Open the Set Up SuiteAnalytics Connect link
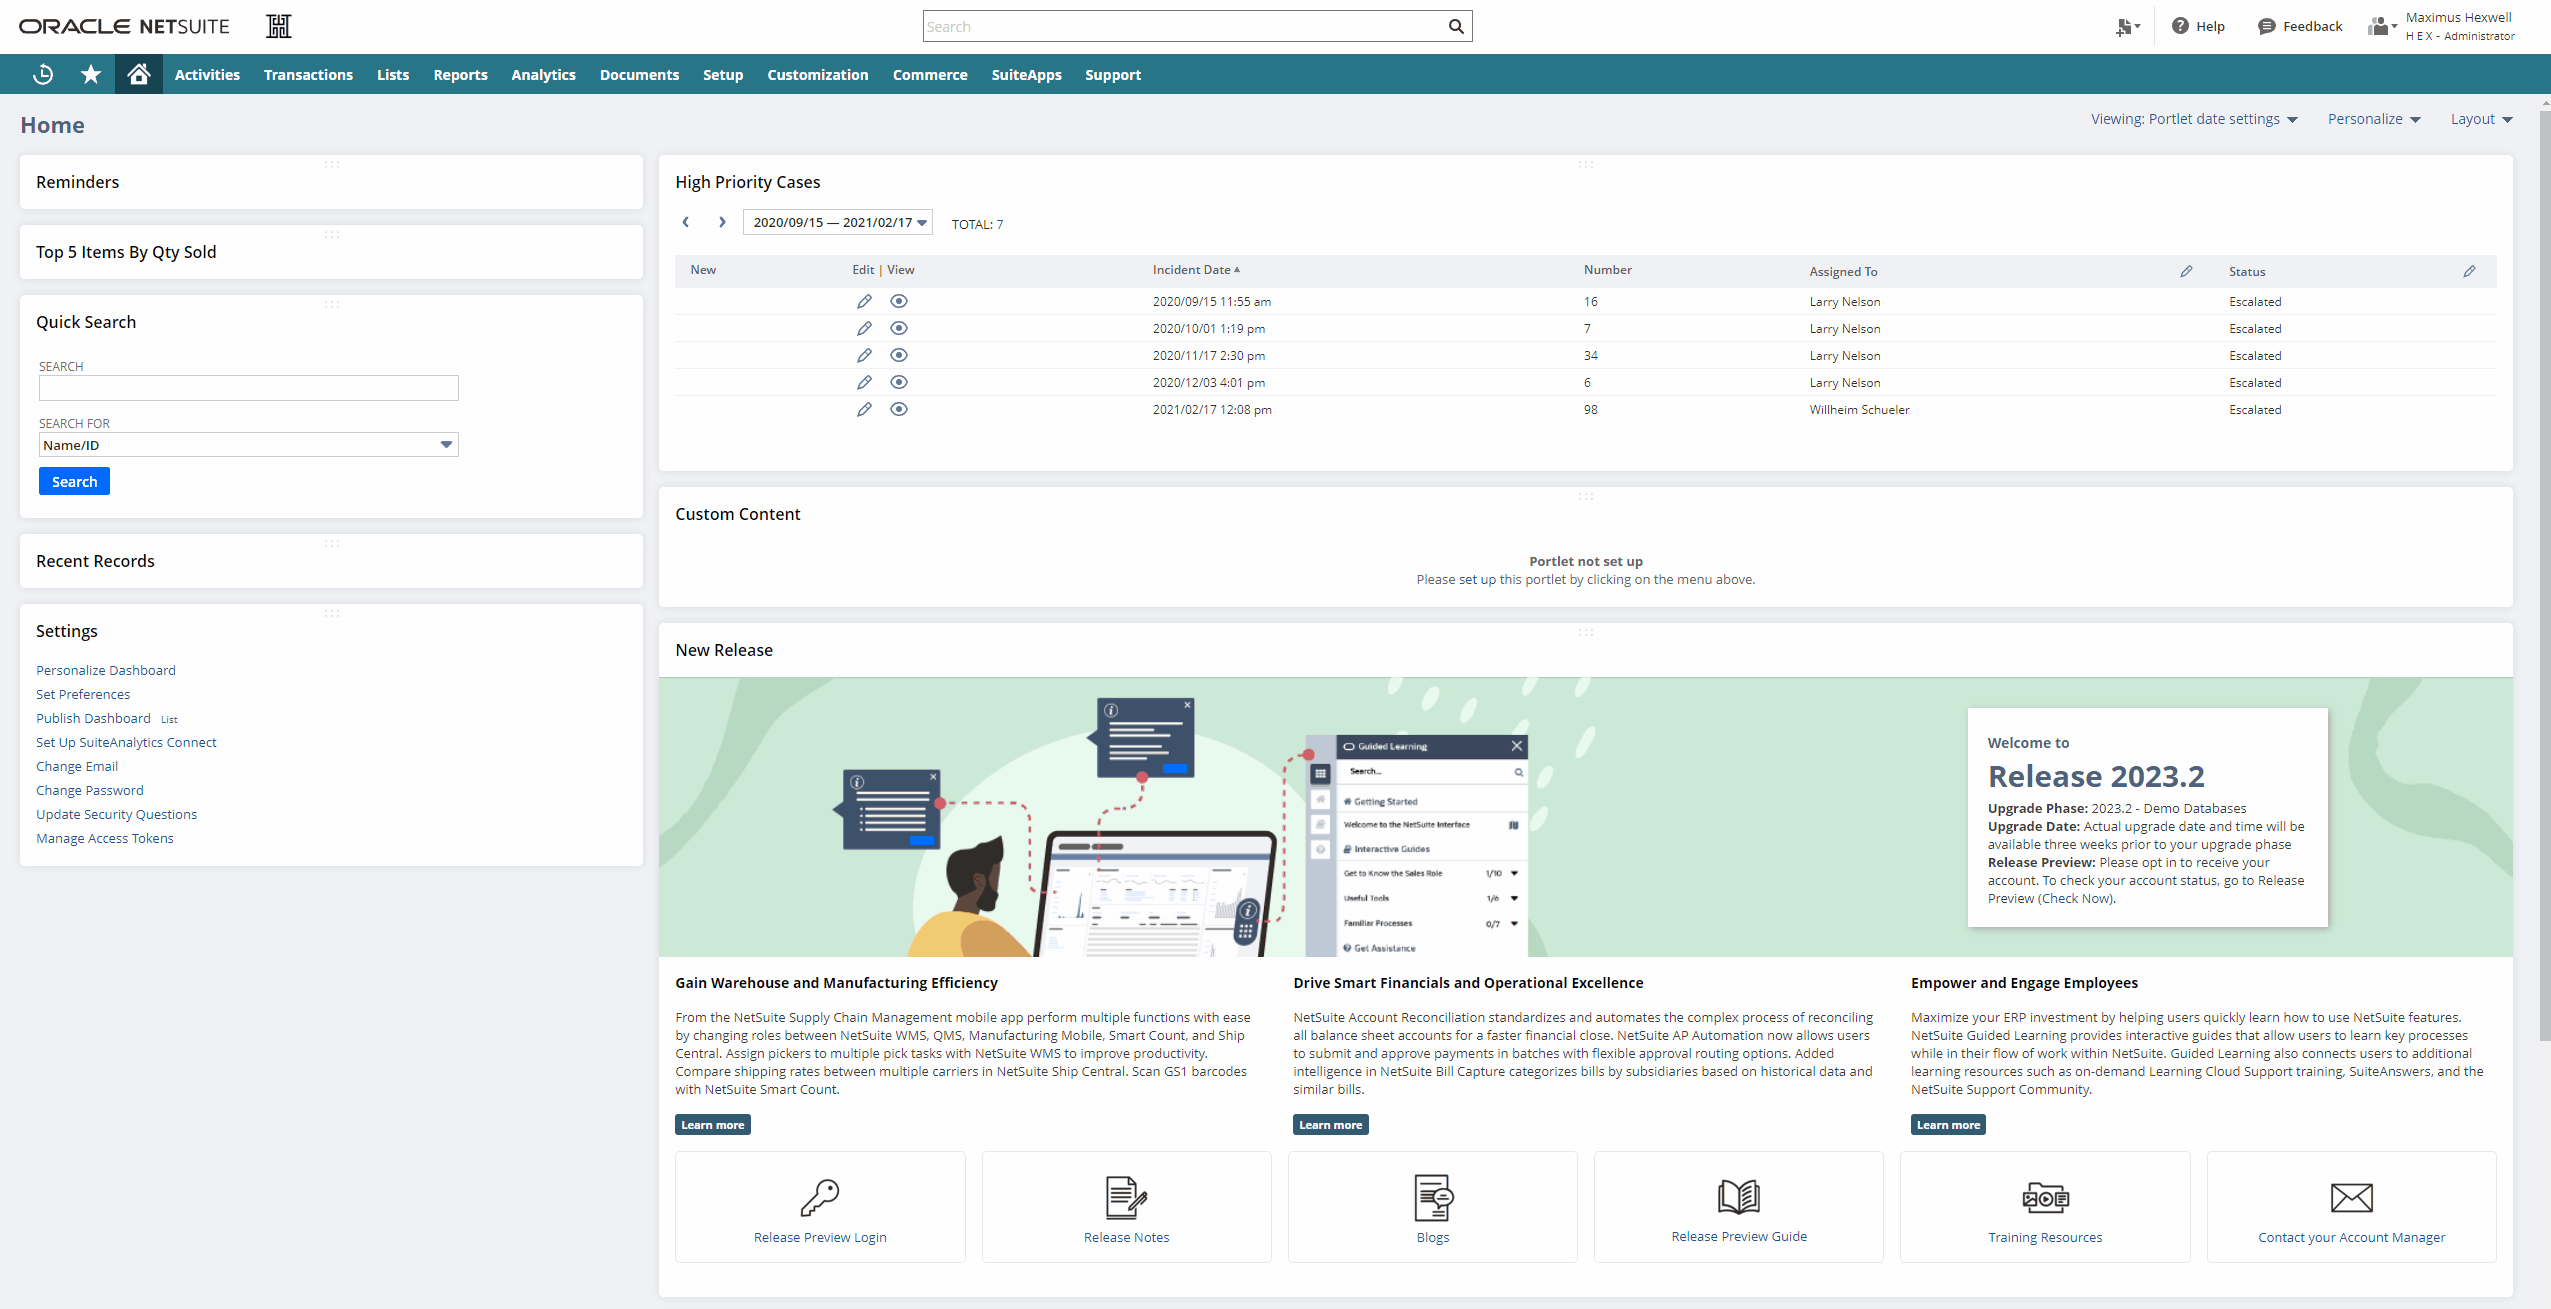Viewport: 2551px width, 1309px height. (x=126, y=742)
